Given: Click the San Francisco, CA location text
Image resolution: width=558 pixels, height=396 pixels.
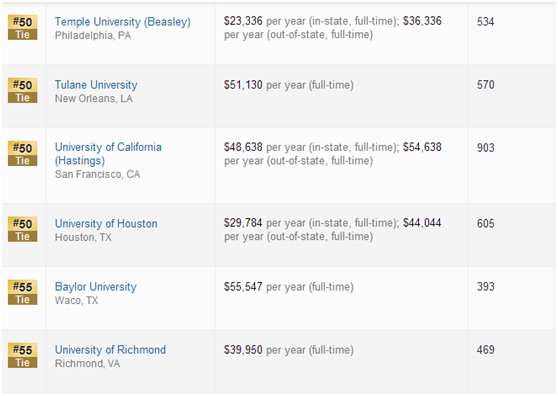Looking at the screenshot, I should [97, 174].
